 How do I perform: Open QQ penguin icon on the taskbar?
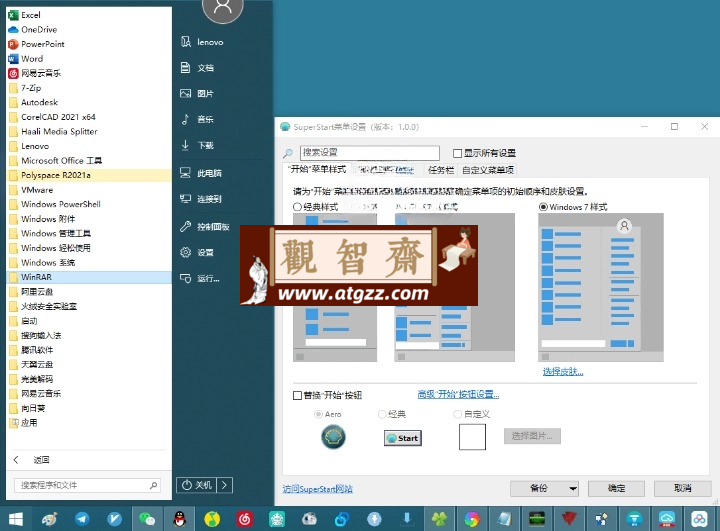pyautogui.click(x=180, y=520)
